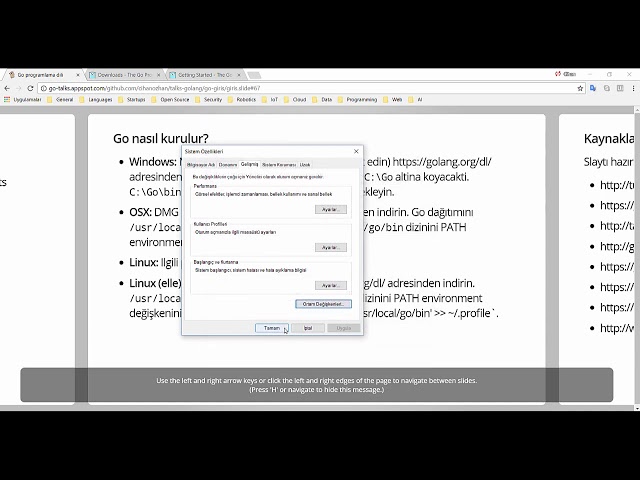Open the Web bookmarks folder

(392, 100)
